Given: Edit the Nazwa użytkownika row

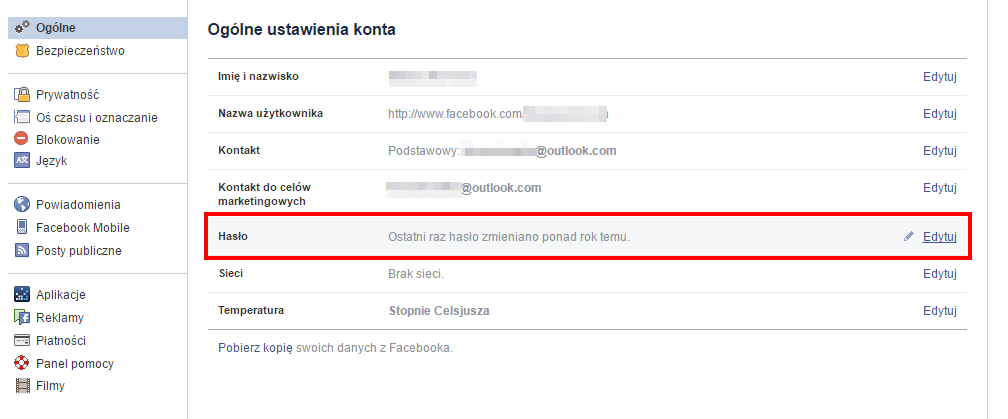Looking at the screenshot, I should pyautogui.click(x=940, y=114).
